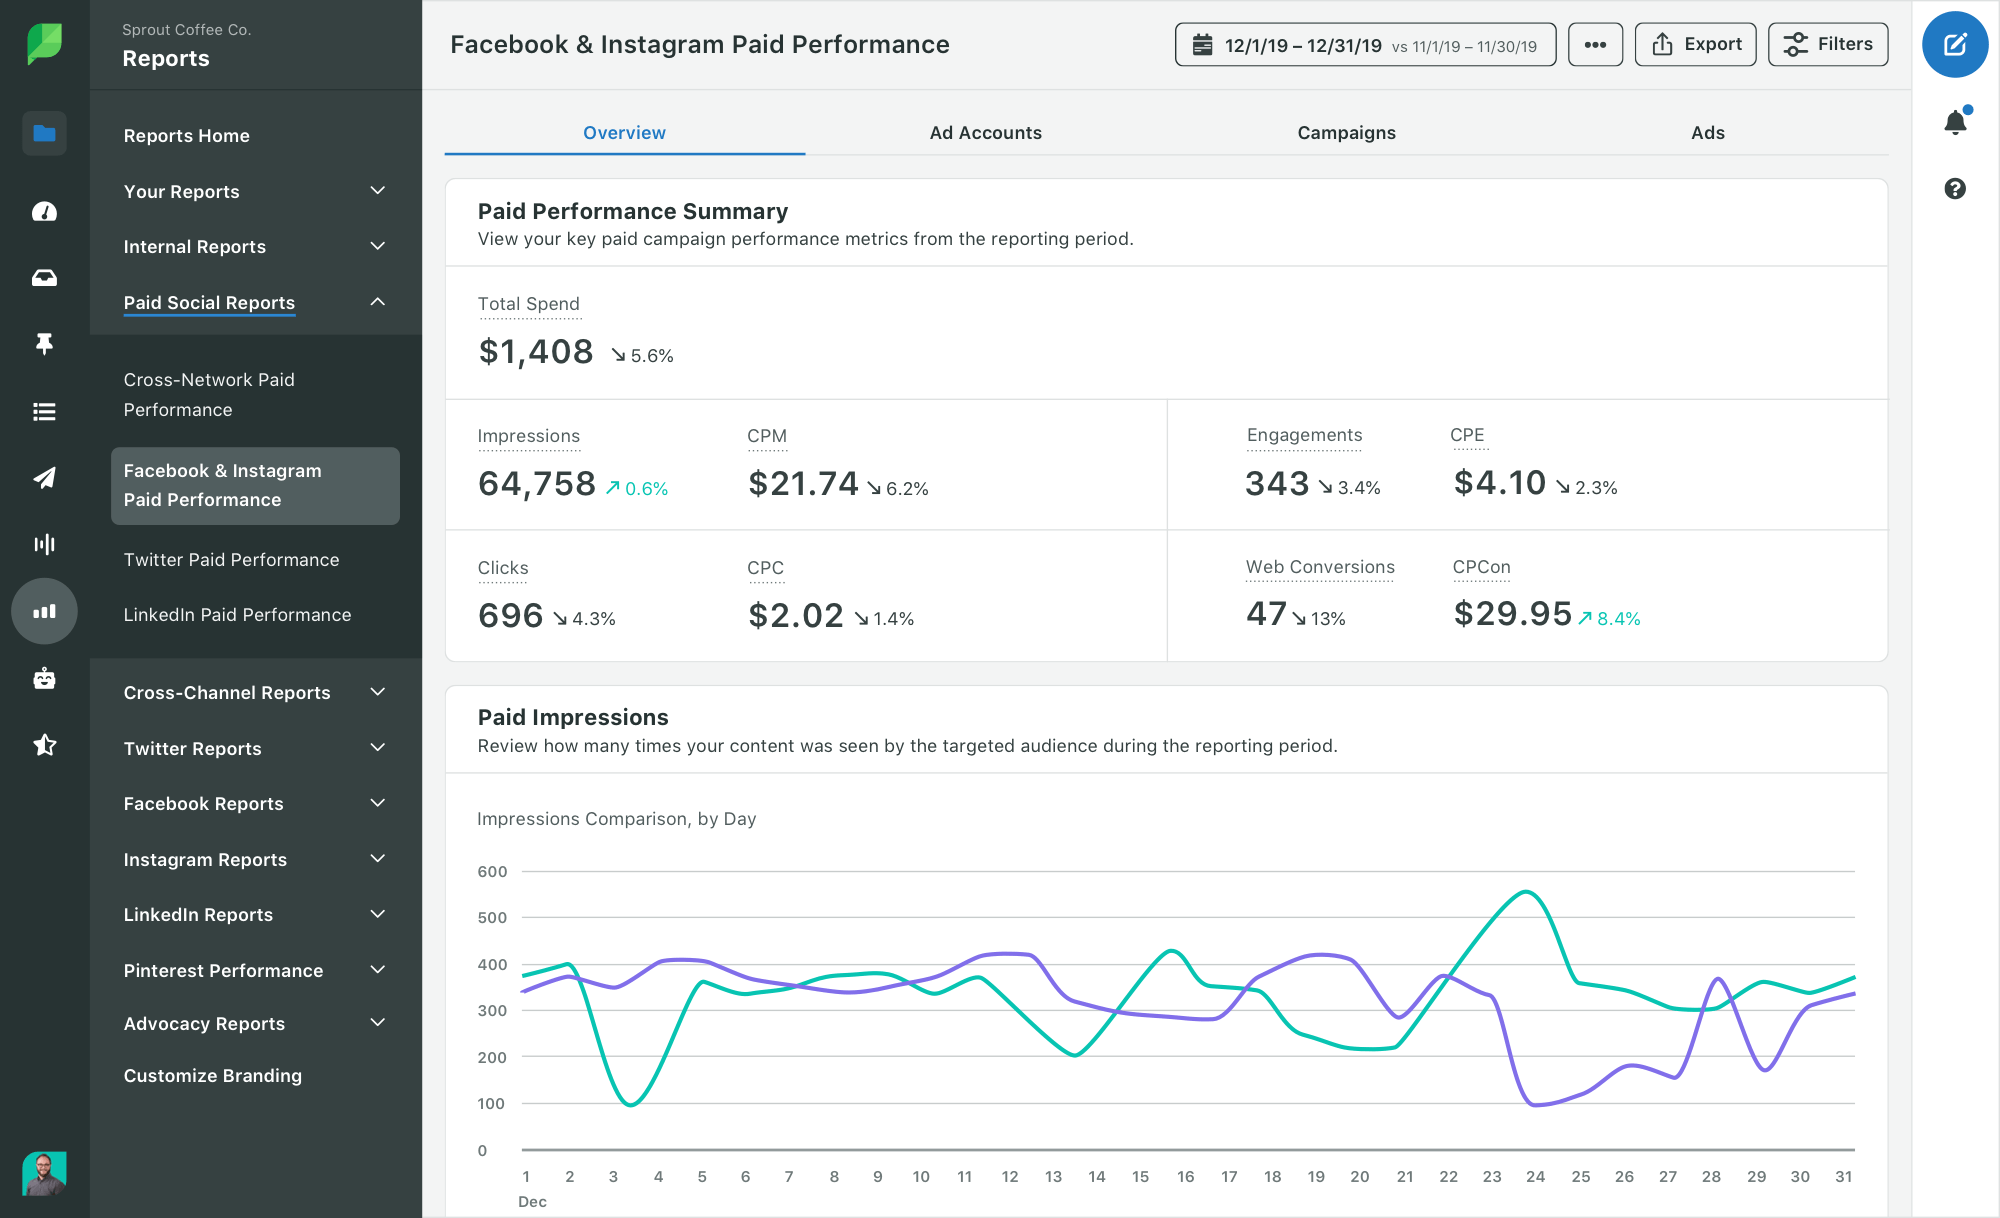Switch to the Ad Accounts tab
This screenshot has width=2000, height=1218.
985,133
